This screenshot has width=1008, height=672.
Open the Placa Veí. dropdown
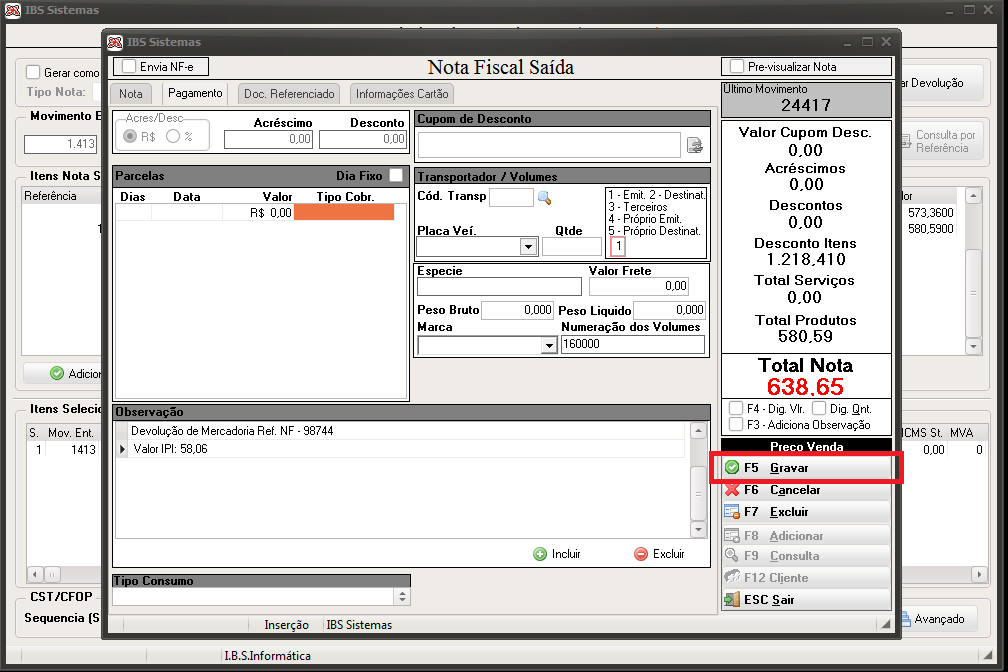528,246
